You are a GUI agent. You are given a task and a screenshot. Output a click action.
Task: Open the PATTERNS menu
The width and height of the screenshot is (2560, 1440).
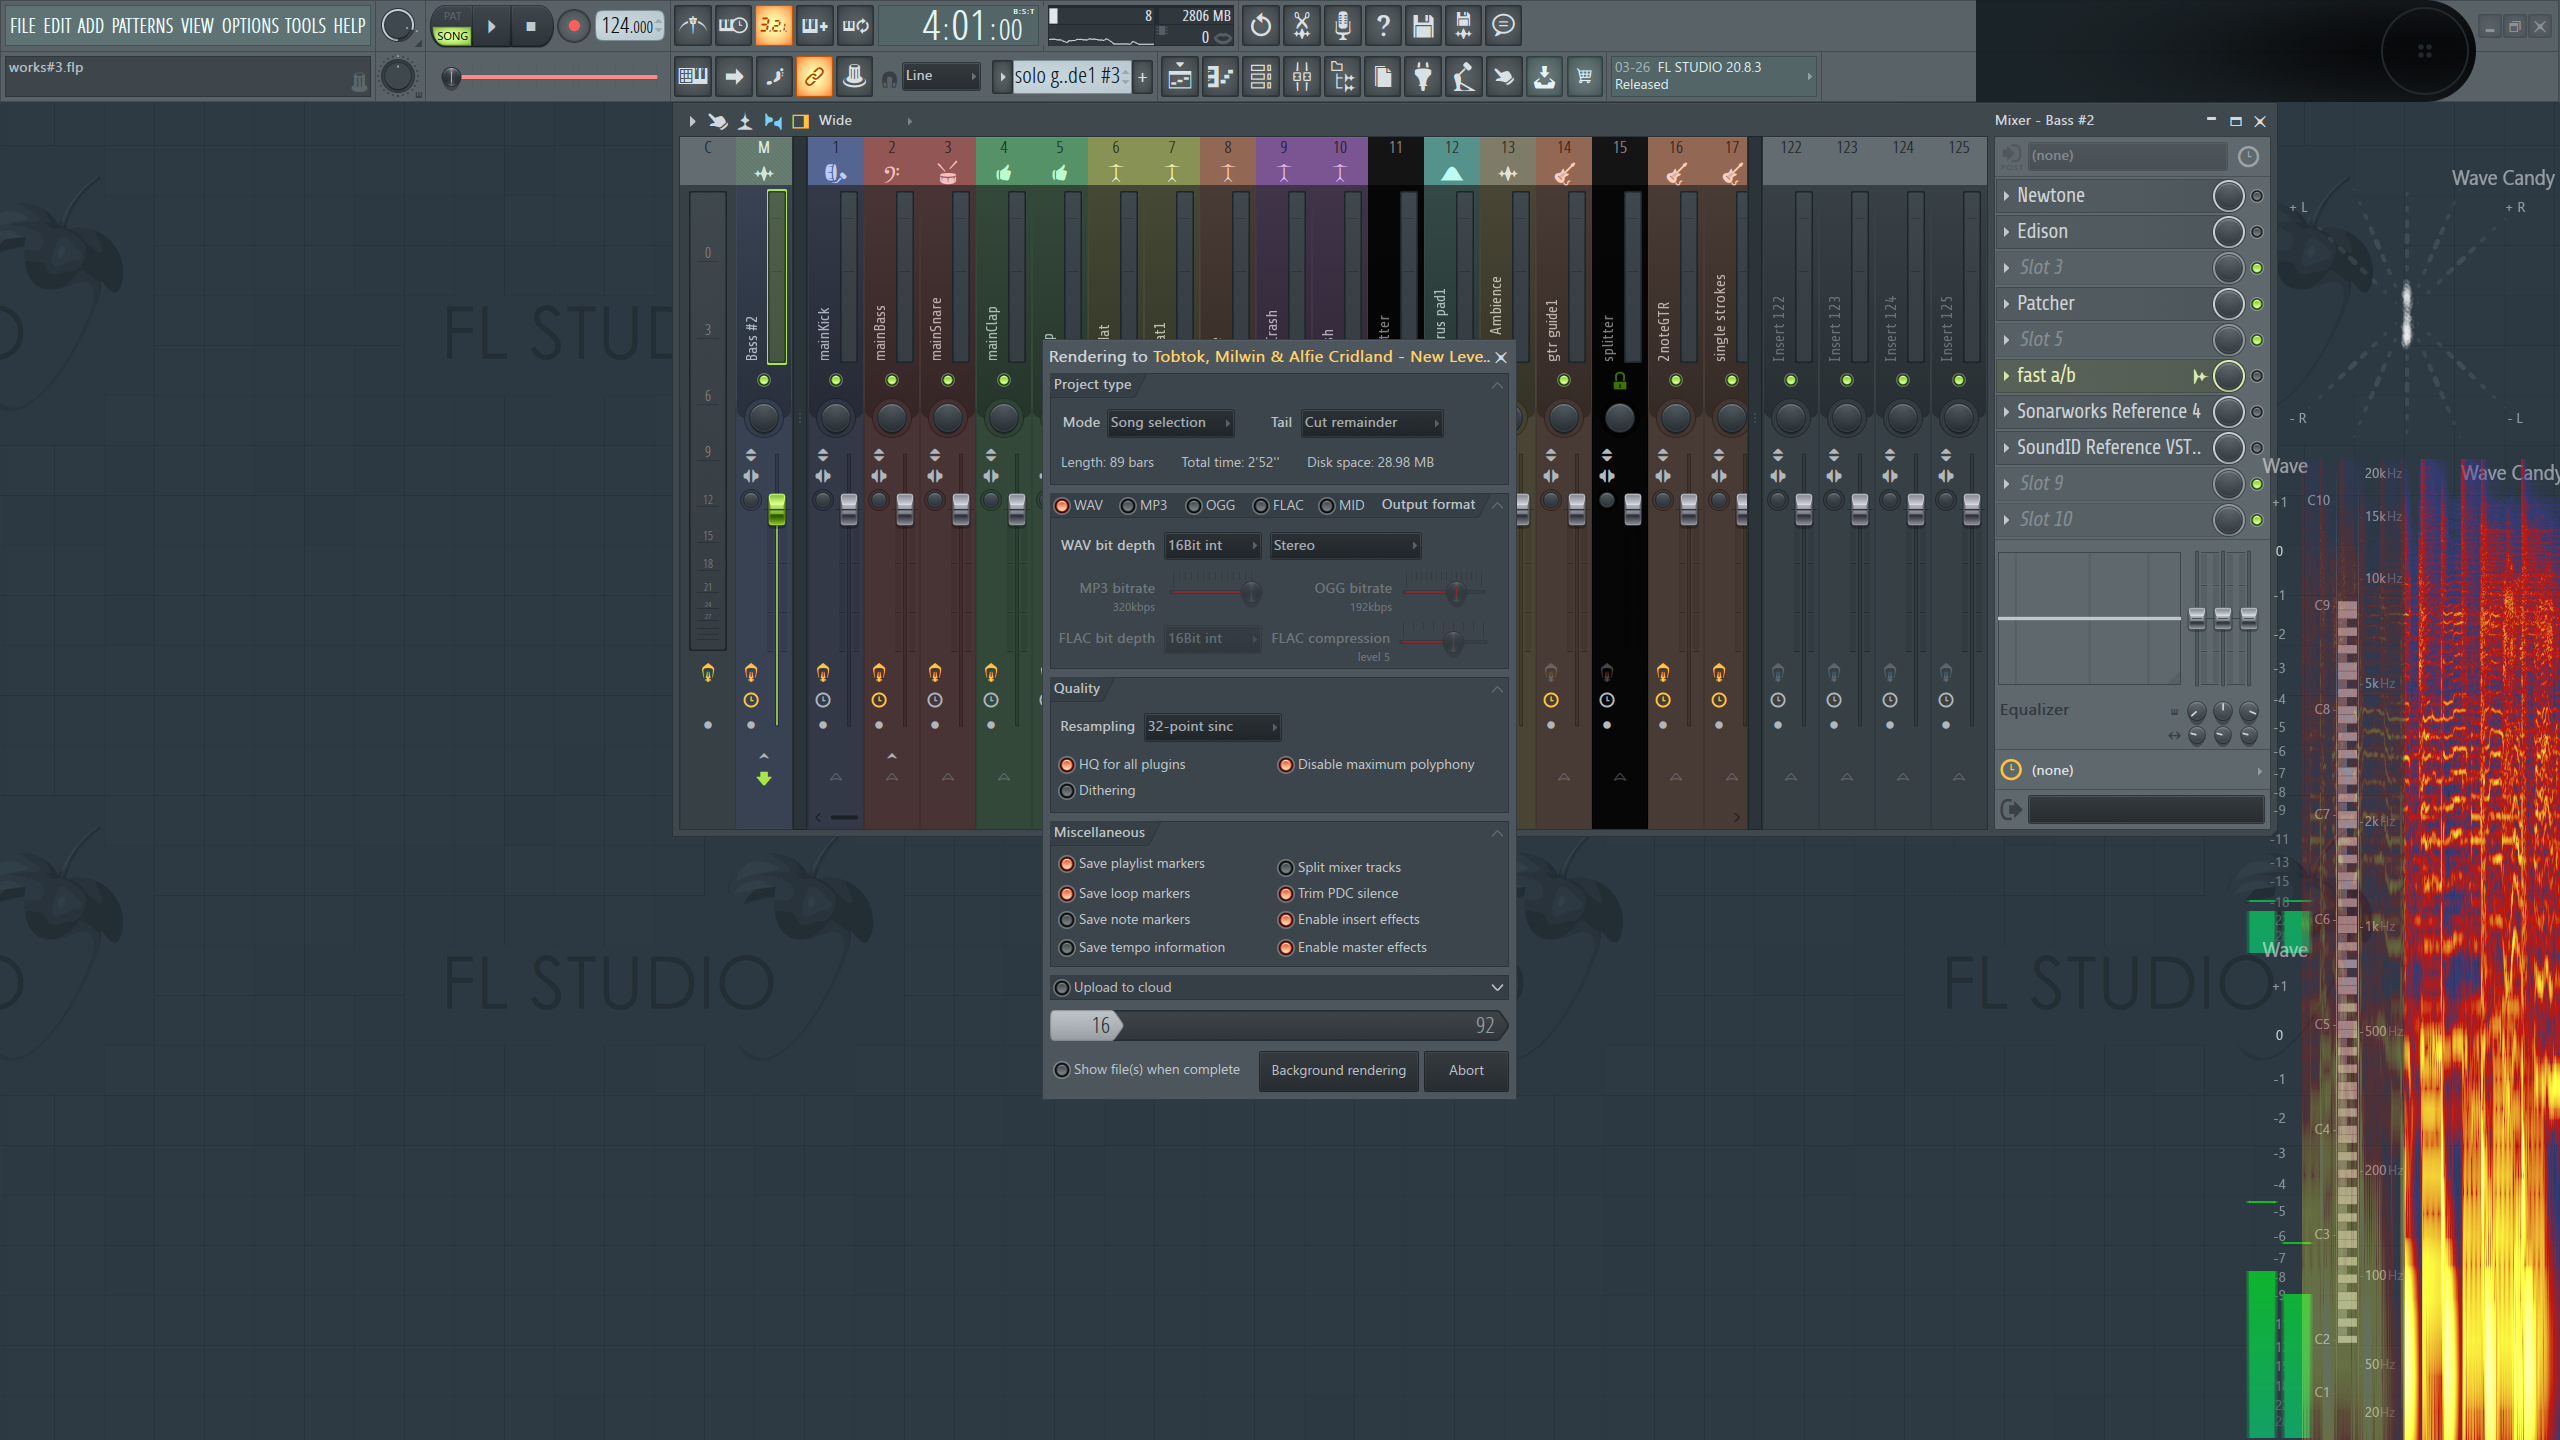point(142,26)
